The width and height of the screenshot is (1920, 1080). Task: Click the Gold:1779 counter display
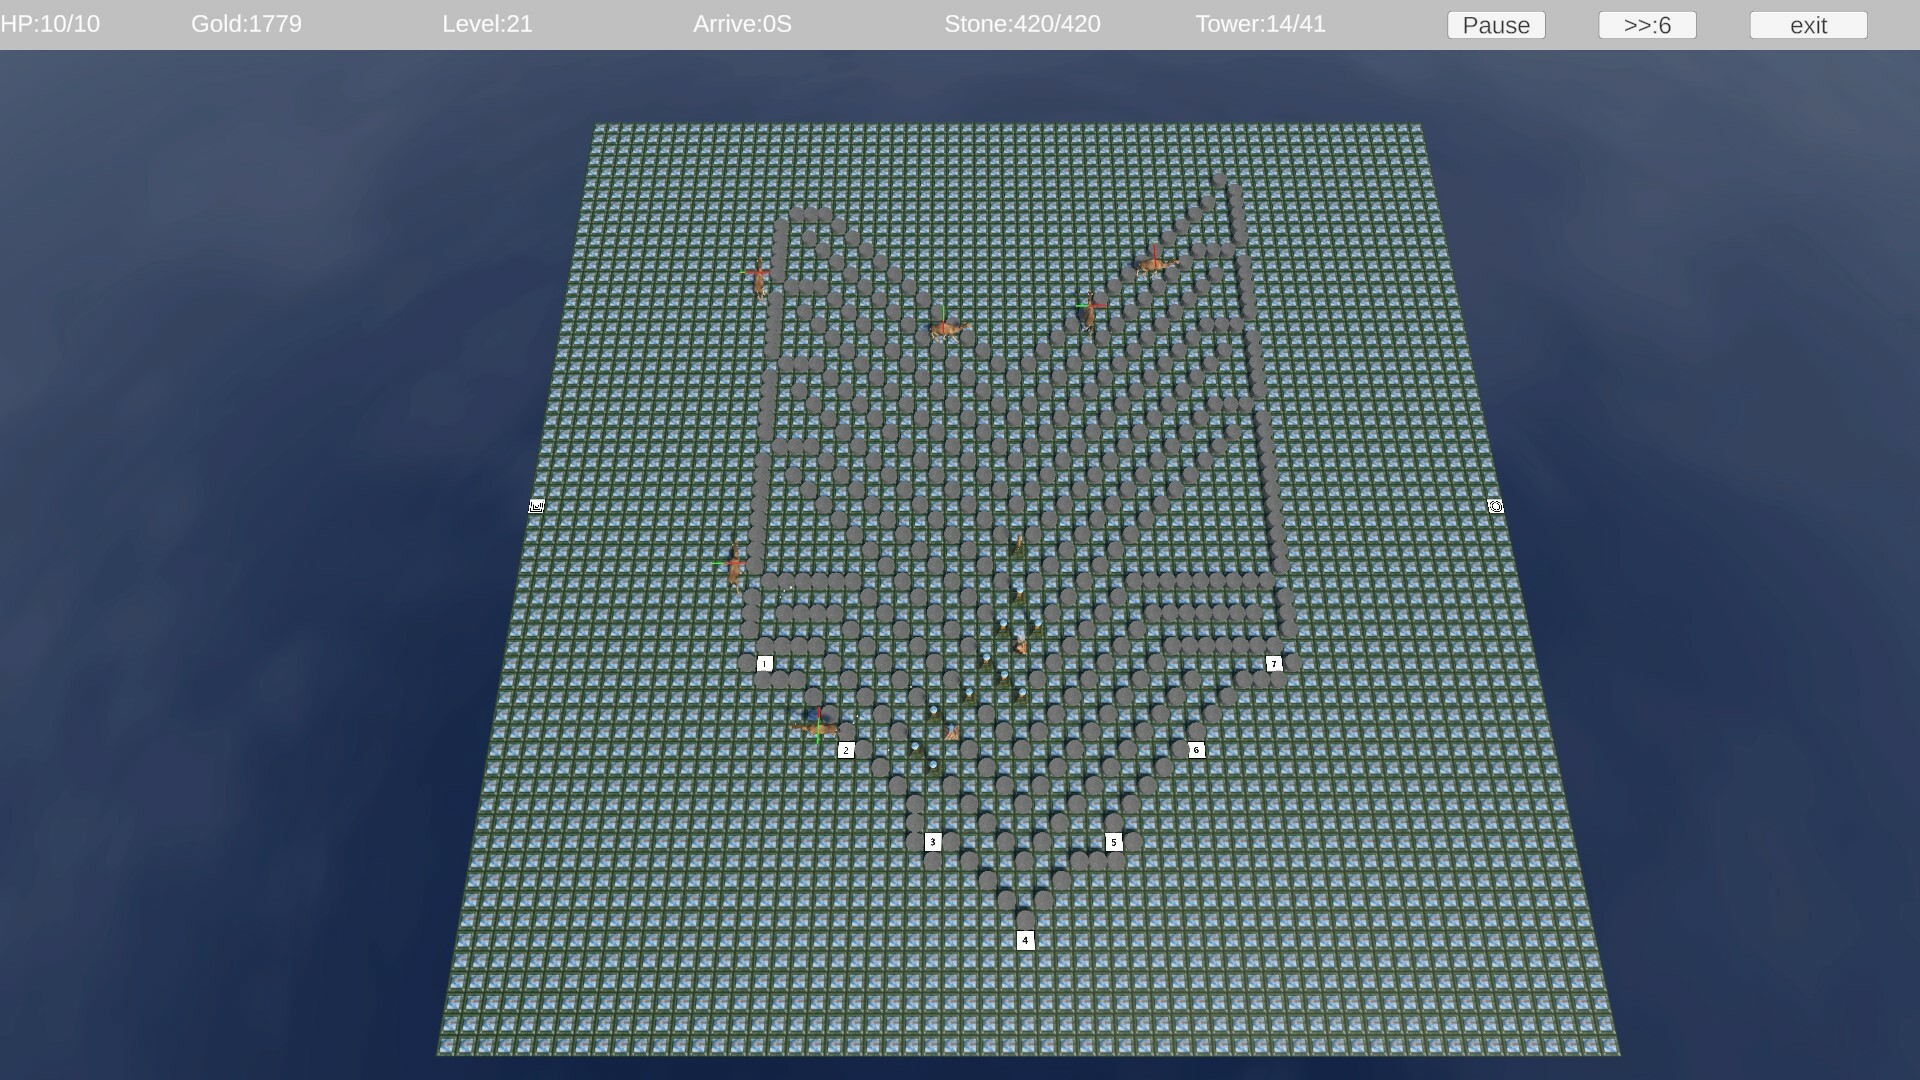[246, 24]
